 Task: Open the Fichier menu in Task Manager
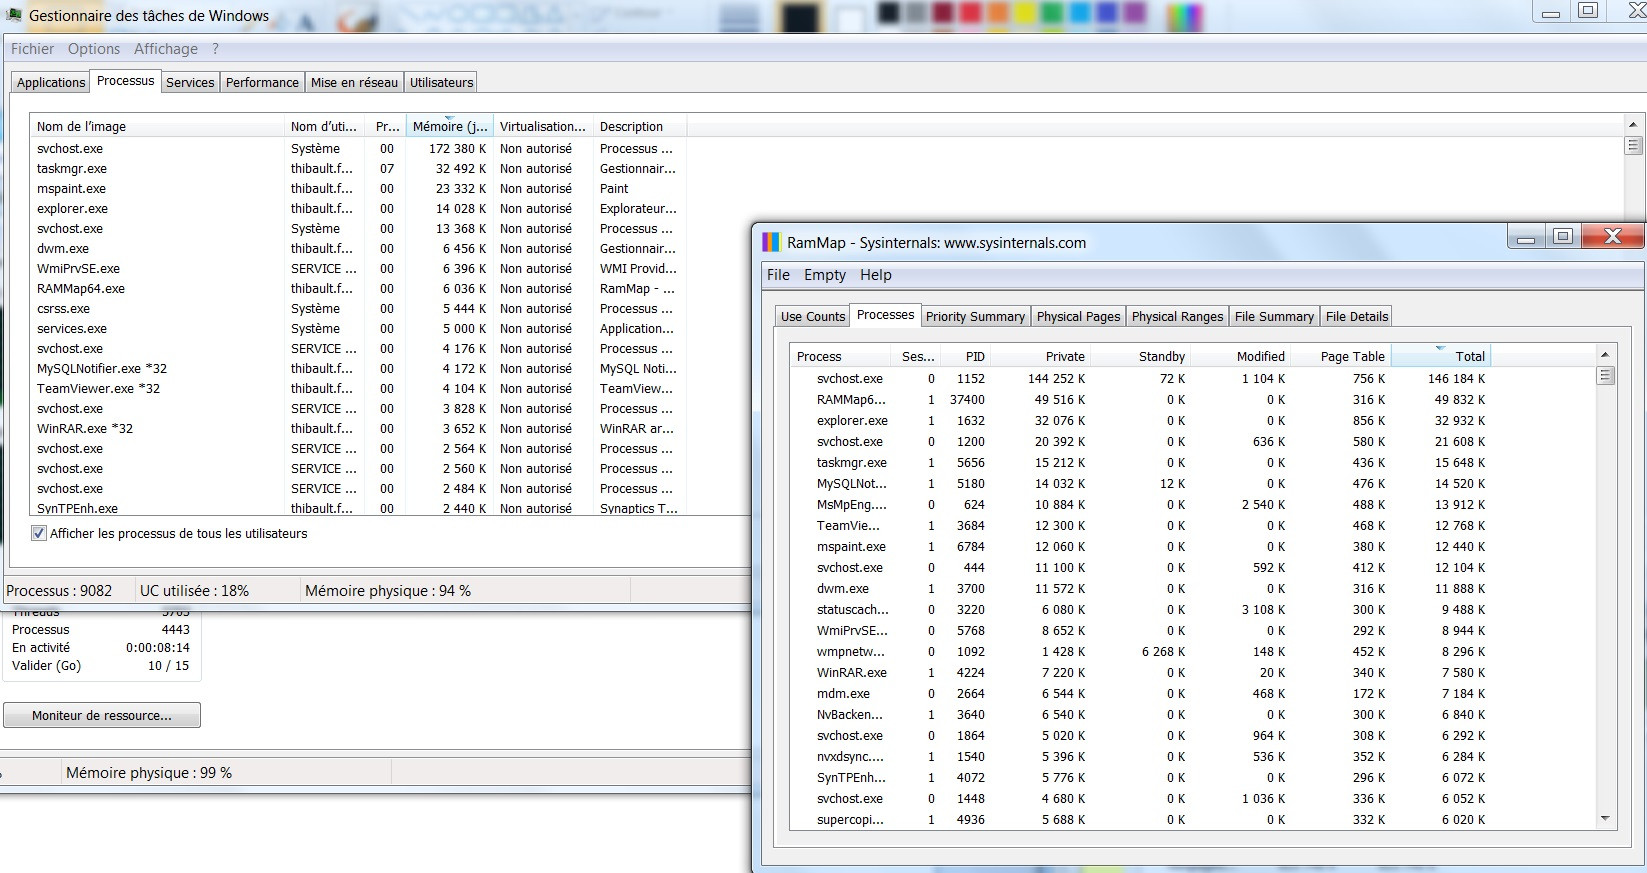32,49
